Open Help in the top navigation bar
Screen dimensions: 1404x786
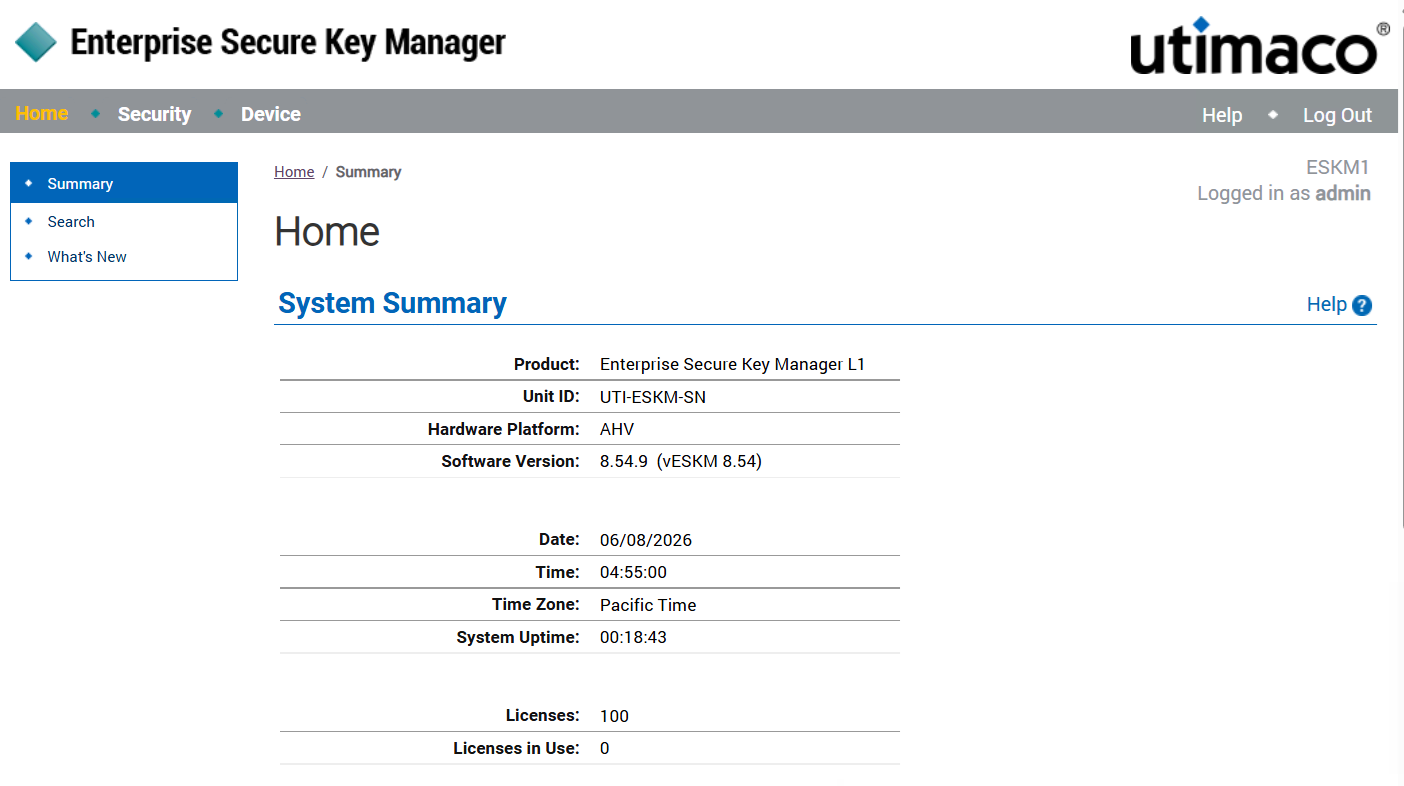click(x=1222, y=115)
